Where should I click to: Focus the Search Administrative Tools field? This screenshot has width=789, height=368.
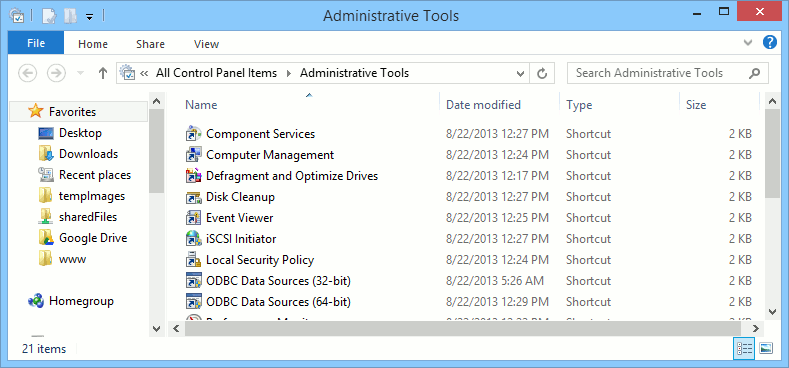point(659,73)
